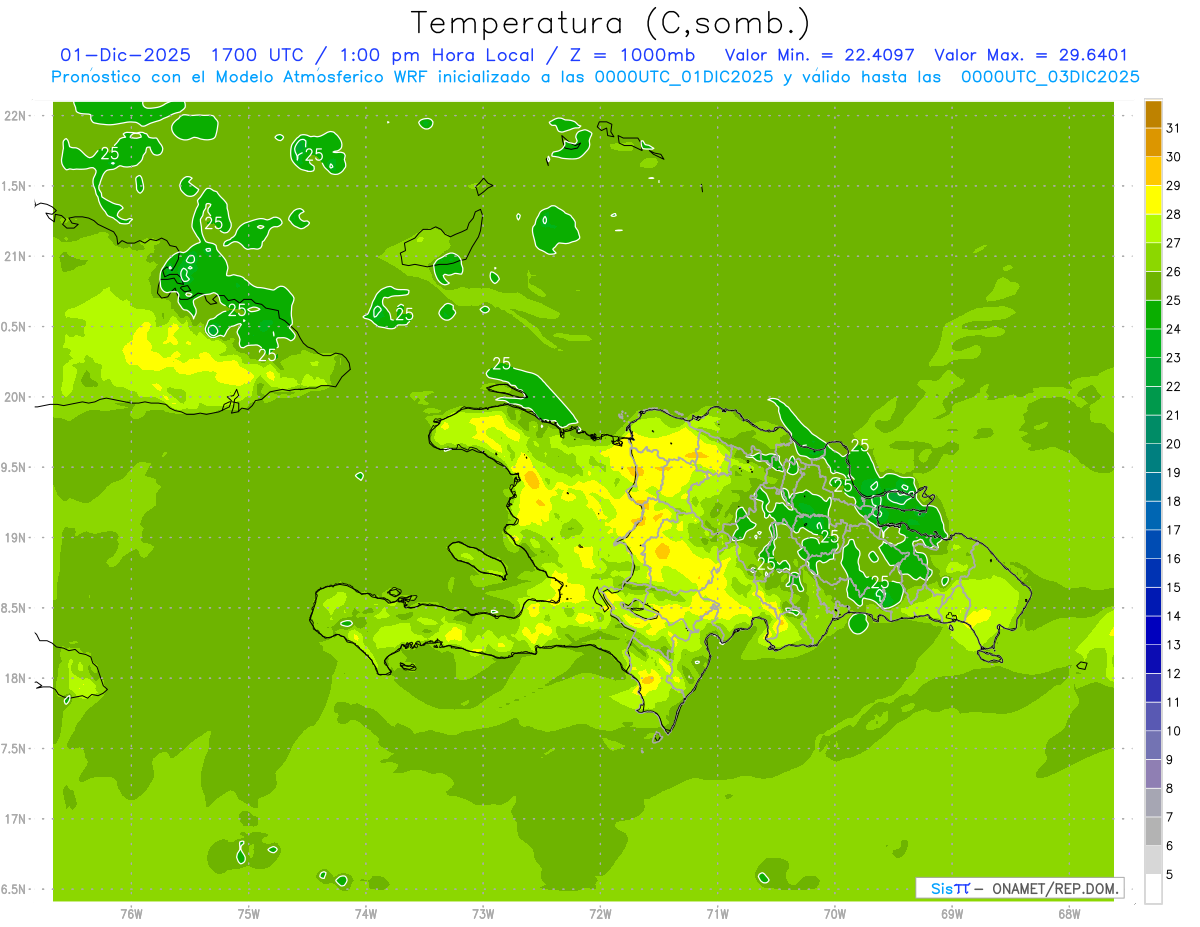Select the end time "0000UTC_03DIC2025"
The image size is (1200, 927).
[1050, 77]
